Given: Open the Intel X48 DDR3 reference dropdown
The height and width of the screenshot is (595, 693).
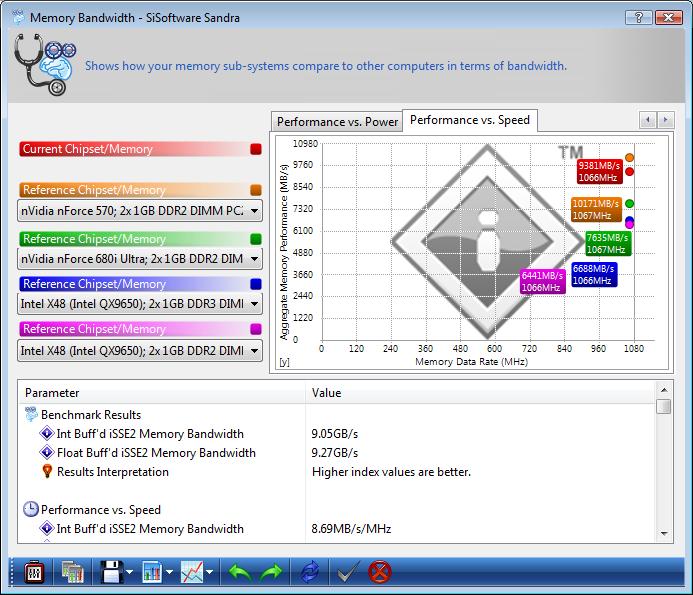Looking at the screenshot, I should [140, 304].
